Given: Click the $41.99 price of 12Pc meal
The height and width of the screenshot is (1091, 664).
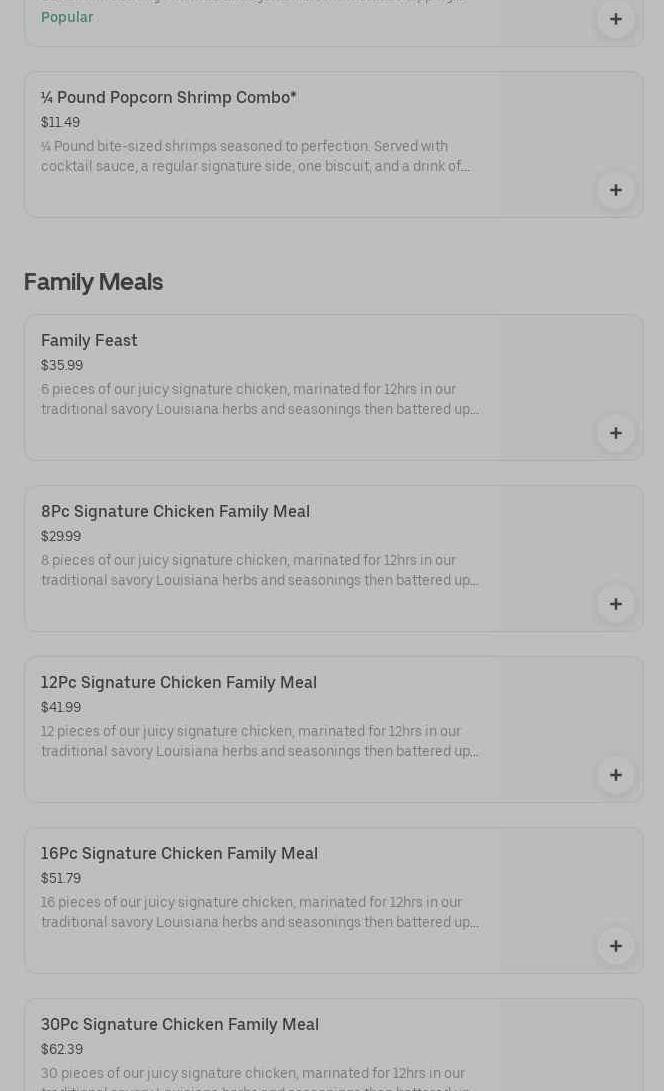Looking at the screenshot, I should click(x=61, y=707).
